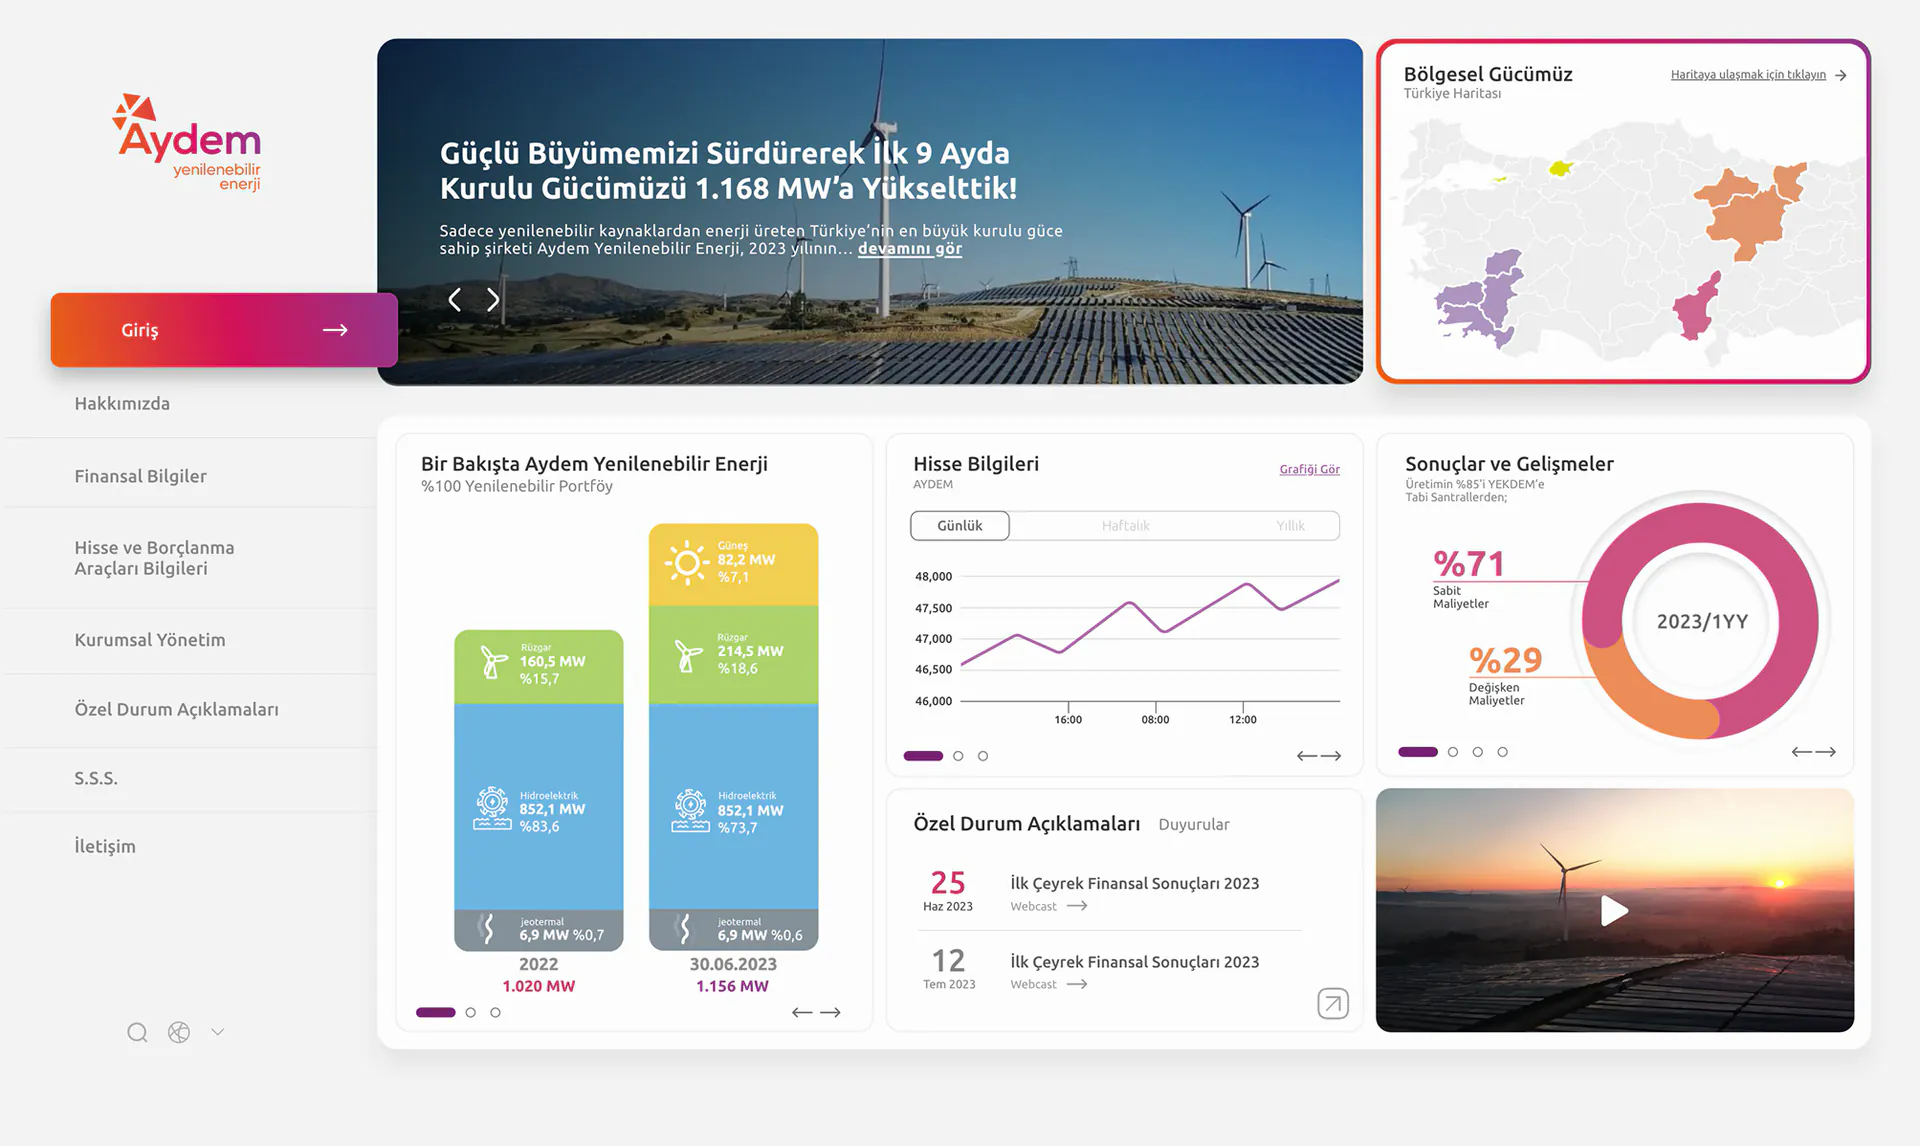The width and height of the screenshot is (1920, 1146).
Task: Click the Bölgesel Gücümüz heading
Action: click(1488, 75)
